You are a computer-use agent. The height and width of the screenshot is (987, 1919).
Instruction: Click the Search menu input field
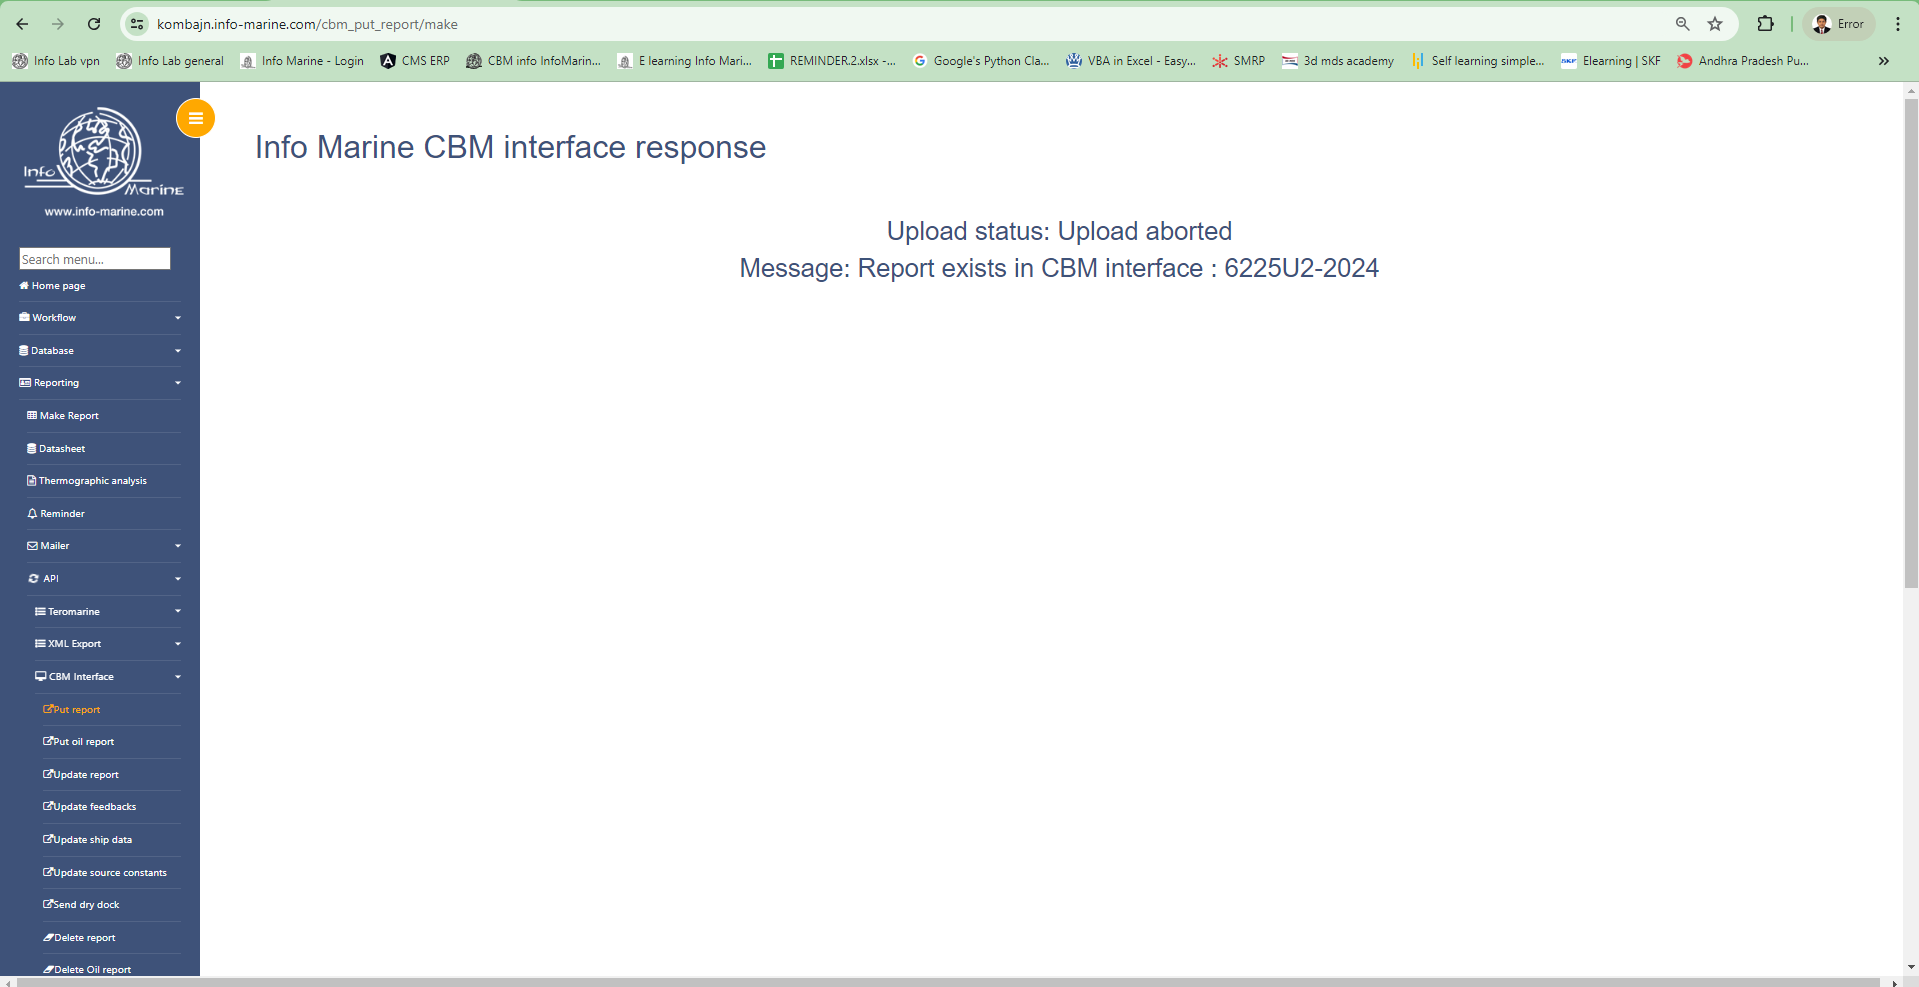tap(94, 259)
